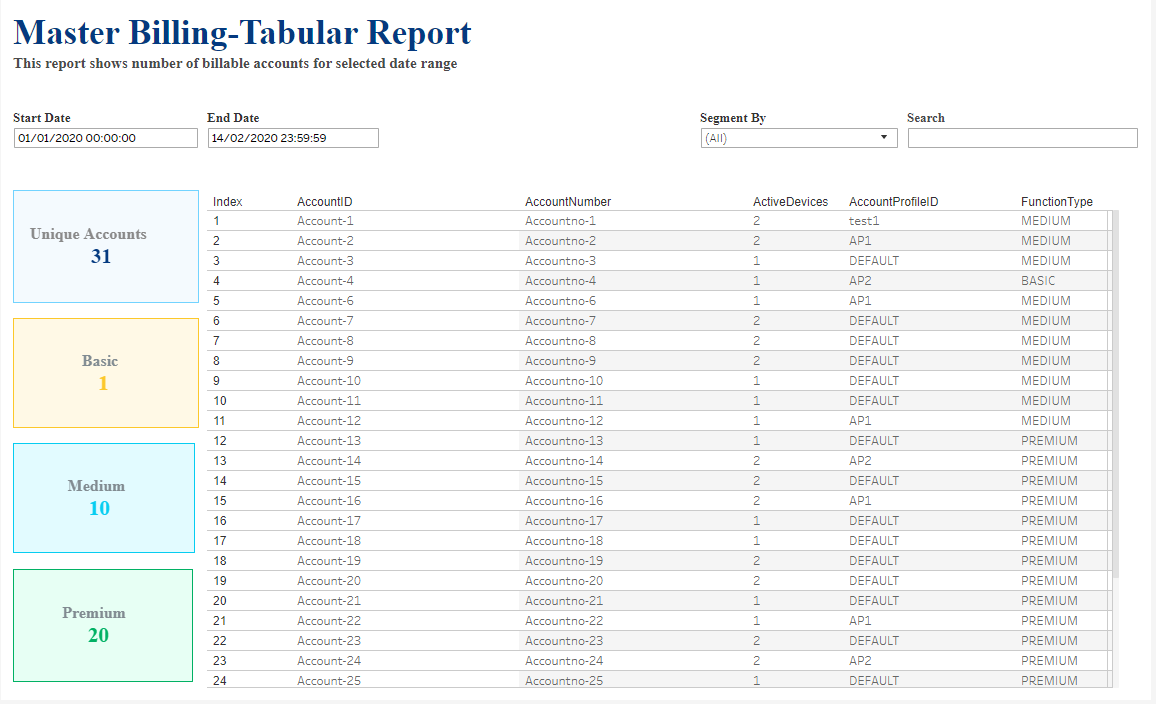Focus the Search text box

(1022, 138)
